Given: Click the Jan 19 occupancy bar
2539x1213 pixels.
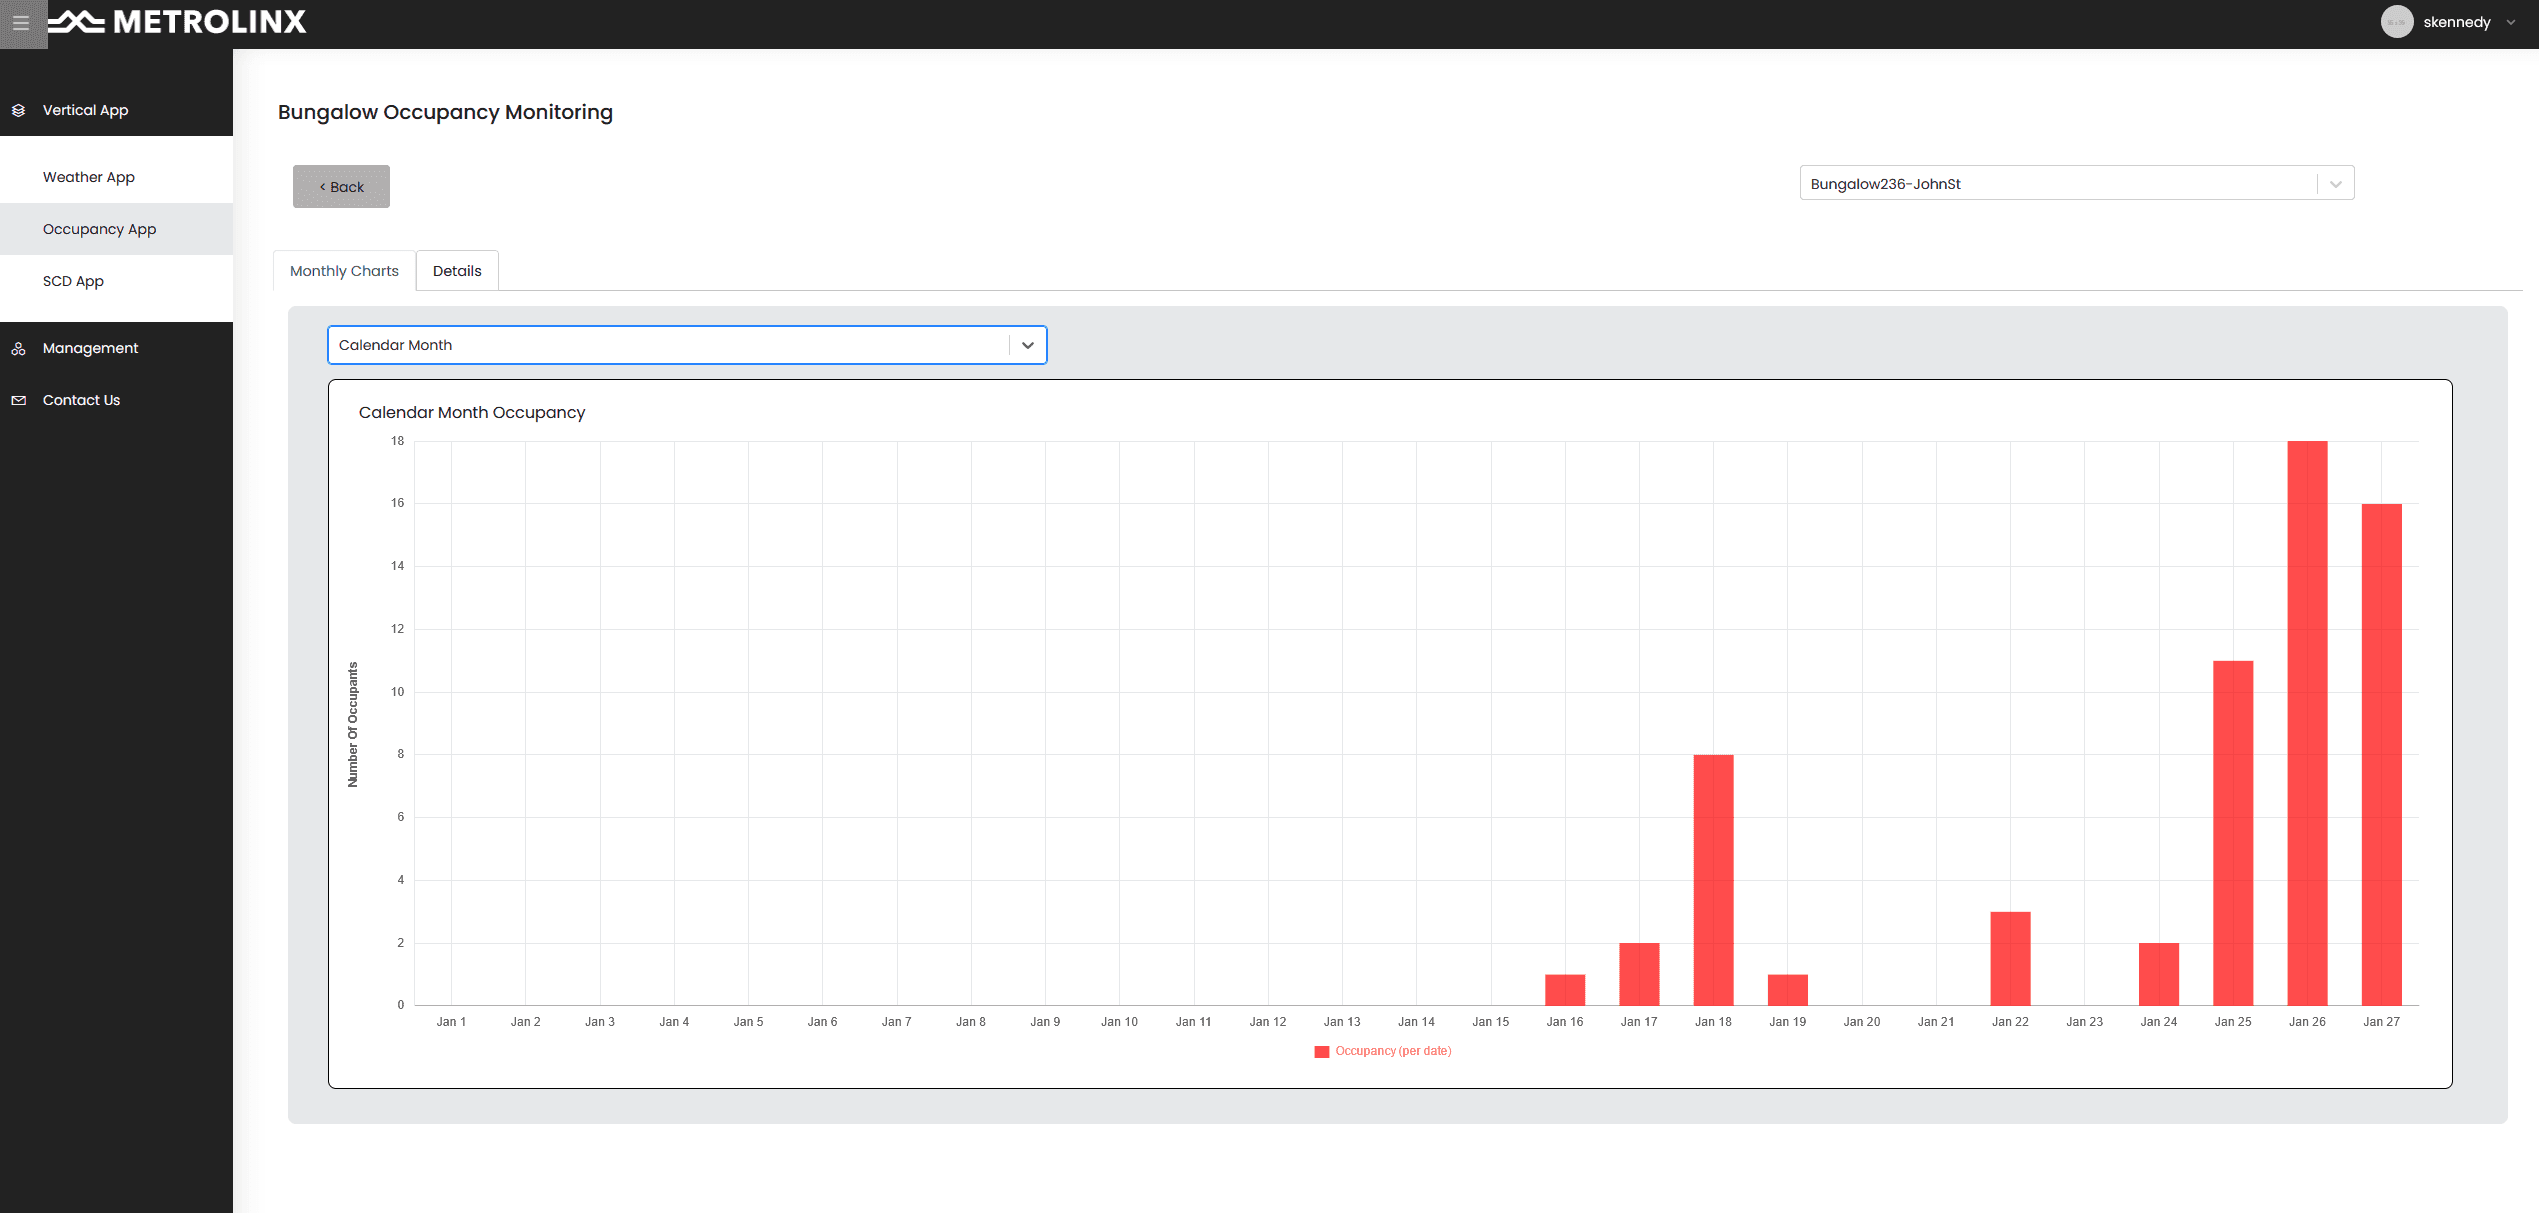Looking at the screenshot, I should (1788, 990).
